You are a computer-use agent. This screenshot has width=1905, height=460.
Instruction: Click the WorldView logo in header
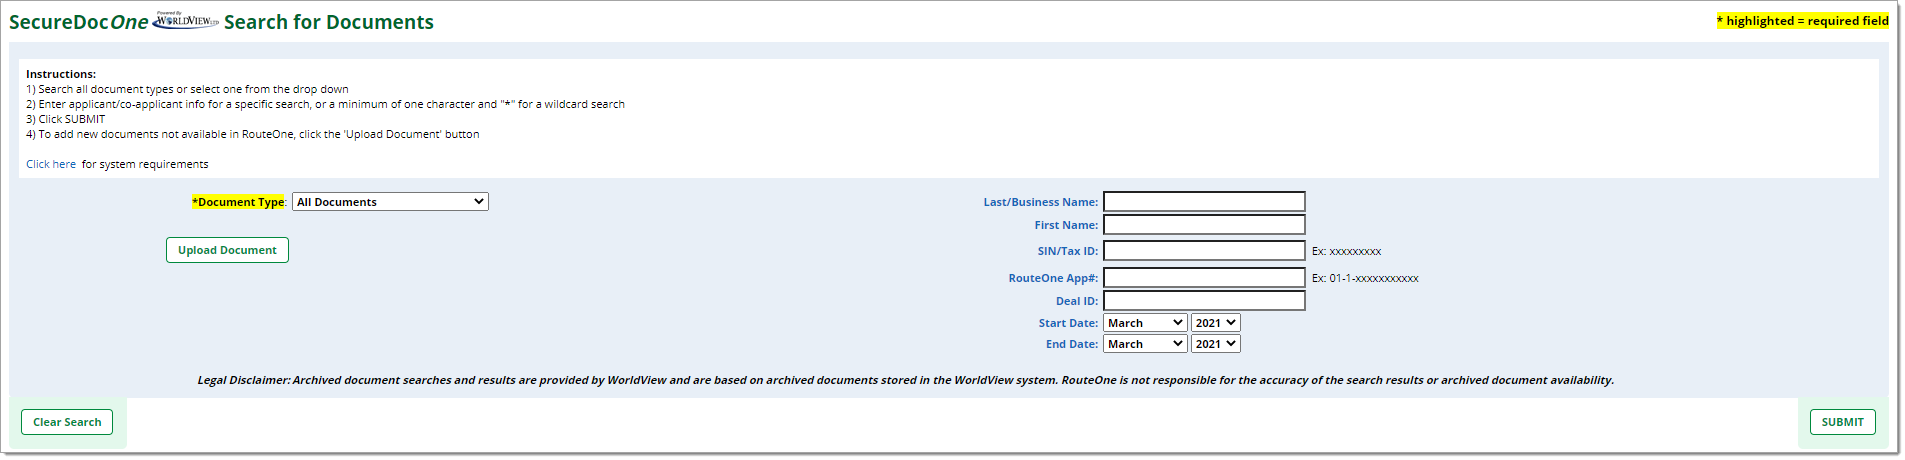[185, 21]
